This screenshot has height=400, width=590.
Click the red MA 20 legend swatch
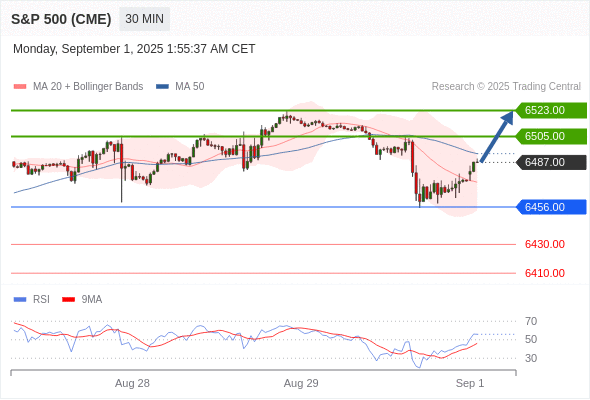coord(20,87)
